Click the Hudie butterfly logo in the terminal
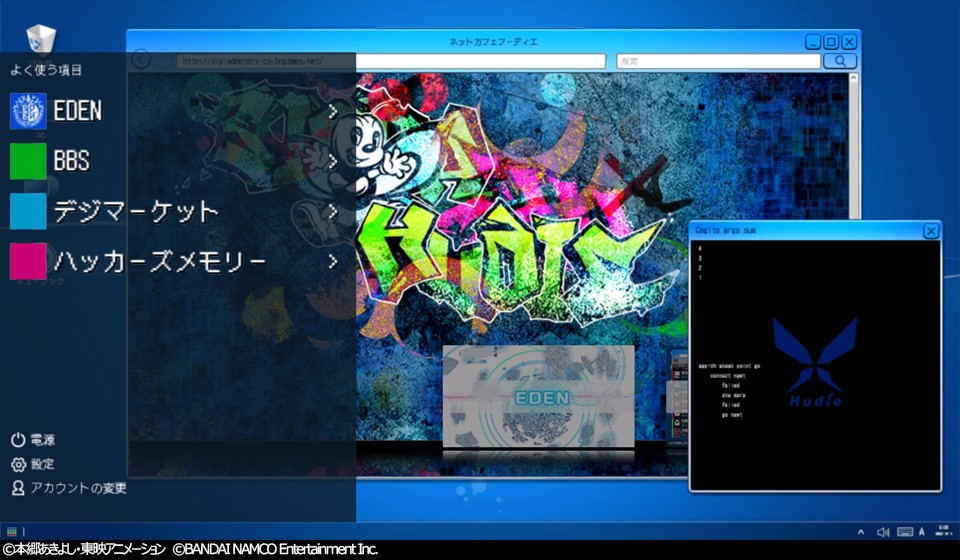960x560 pixels. coord(815,362)
